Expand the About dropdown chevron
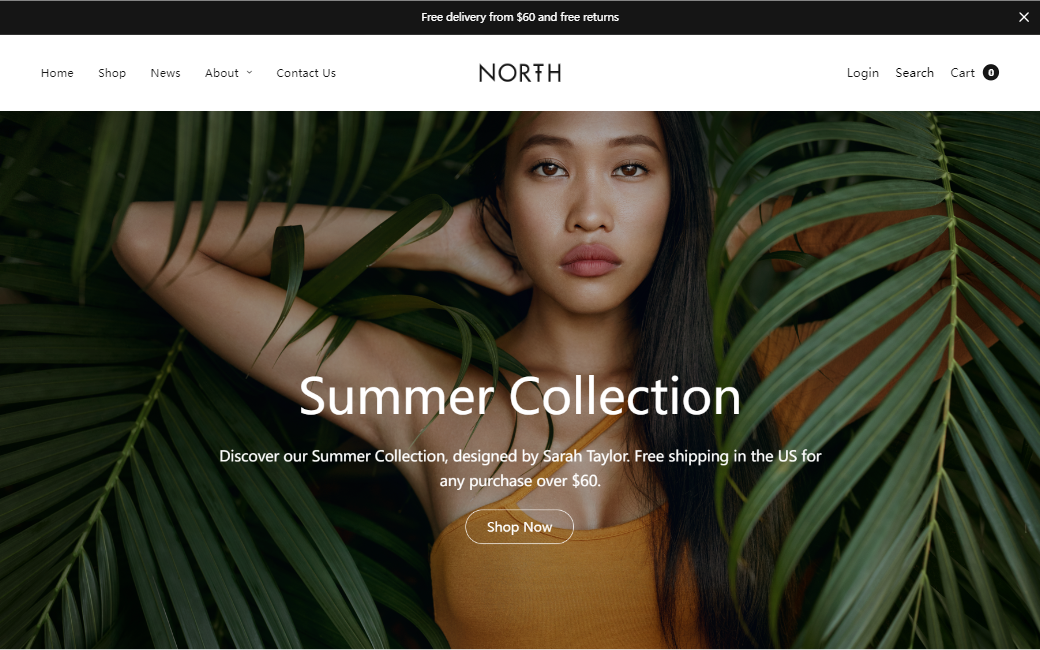Screen dimensions: 1040x650 (249, 72)
